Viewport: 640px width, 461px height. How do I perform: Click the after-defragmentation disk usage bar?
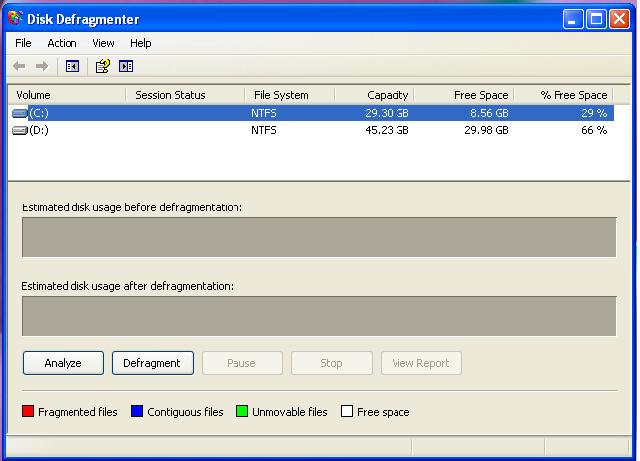(319, 316)
